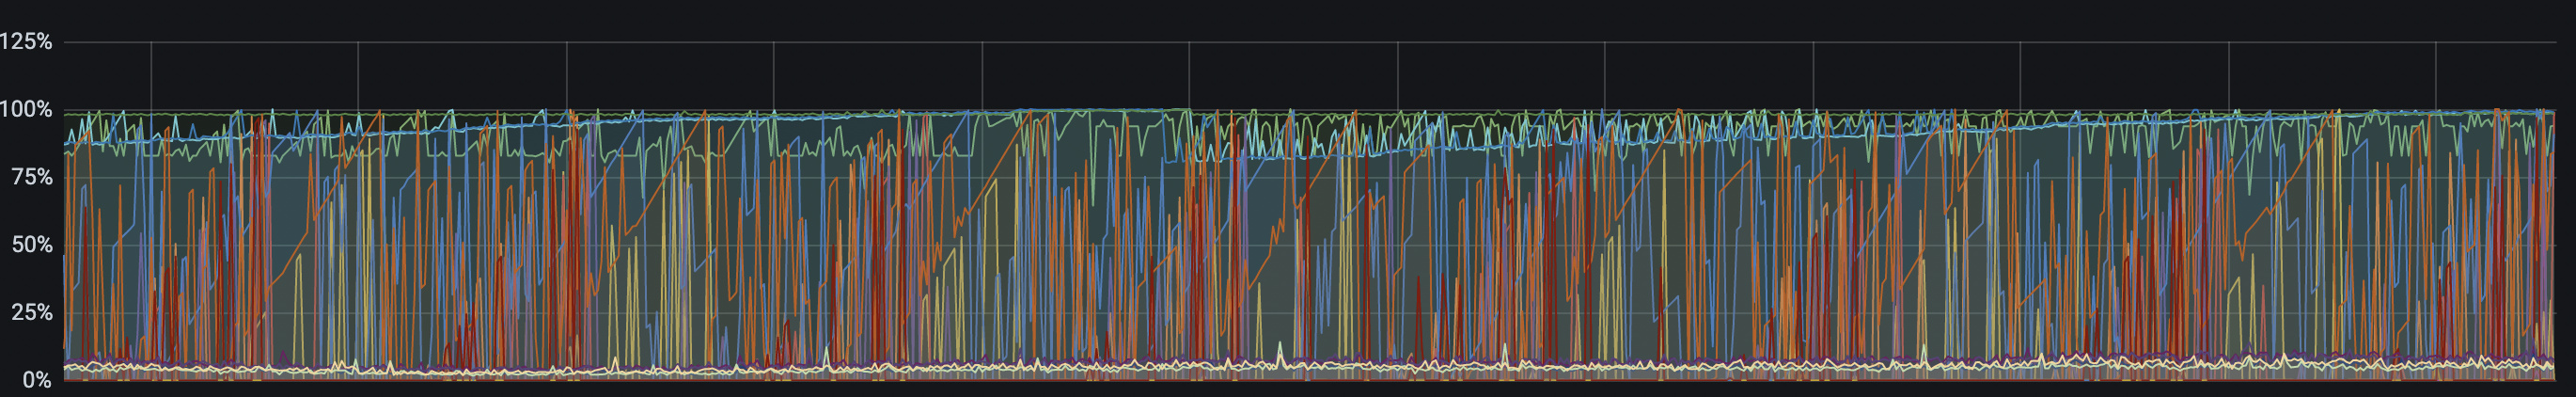Click the 0% y-axis label

coord(37,380)
